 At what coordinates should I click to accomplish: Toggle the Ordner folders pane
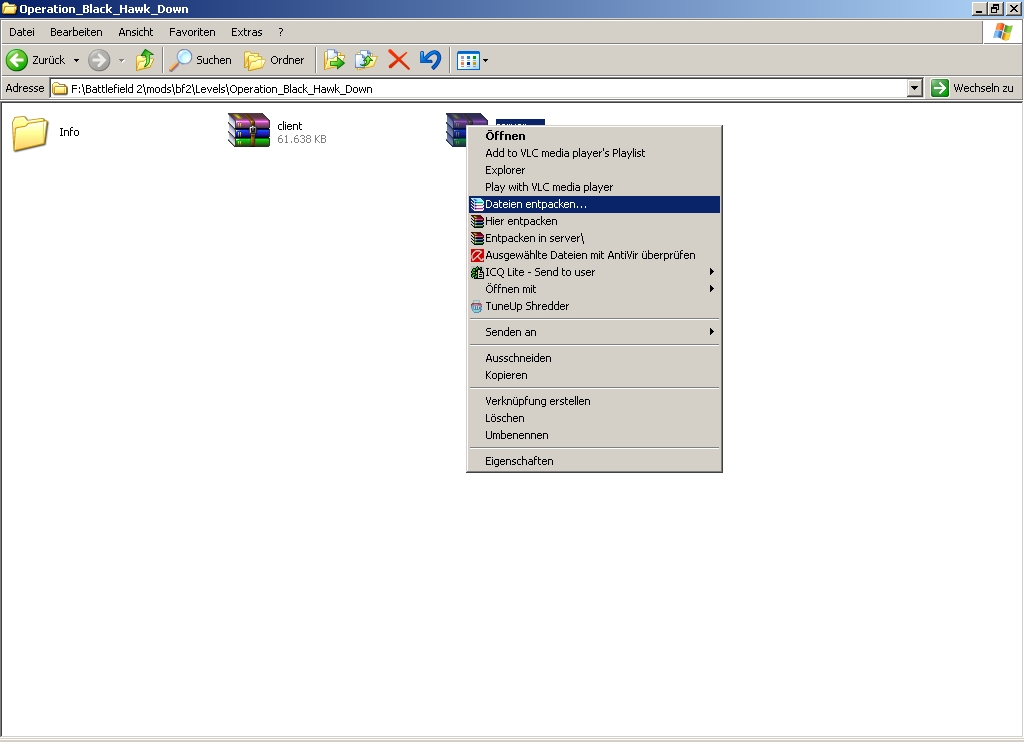pos(274,60)
